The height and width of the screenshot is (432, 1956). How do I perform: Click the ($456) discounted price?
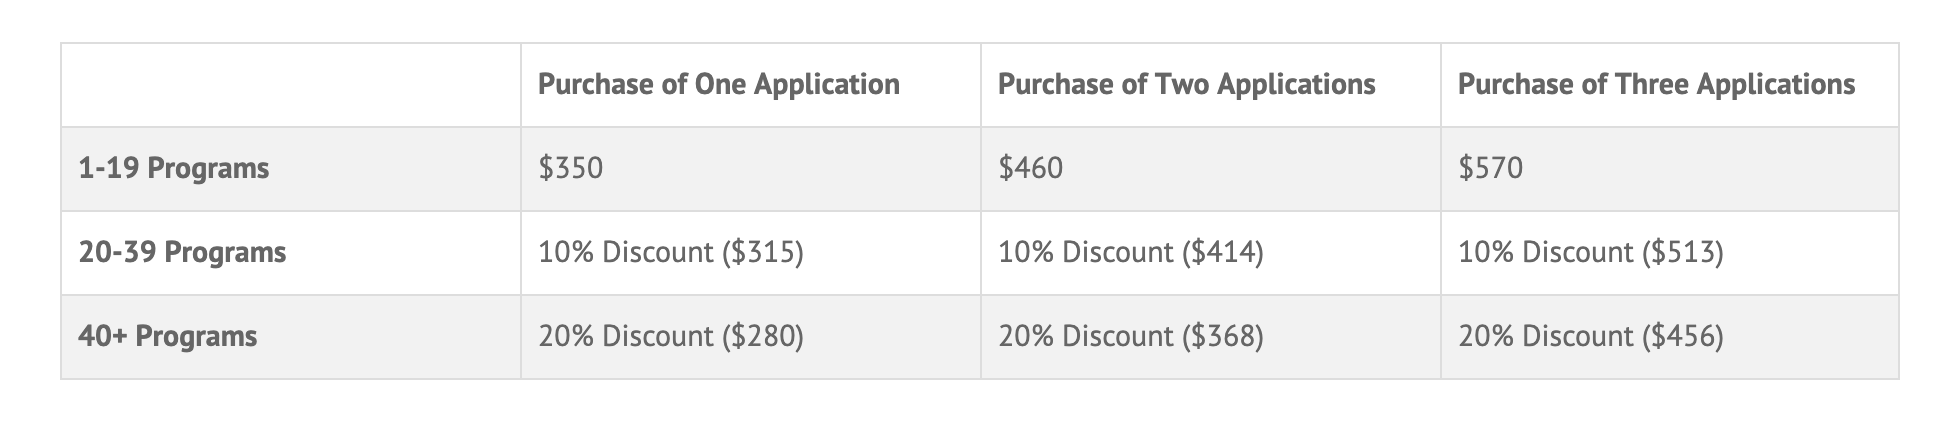(x=1683, y=336)
